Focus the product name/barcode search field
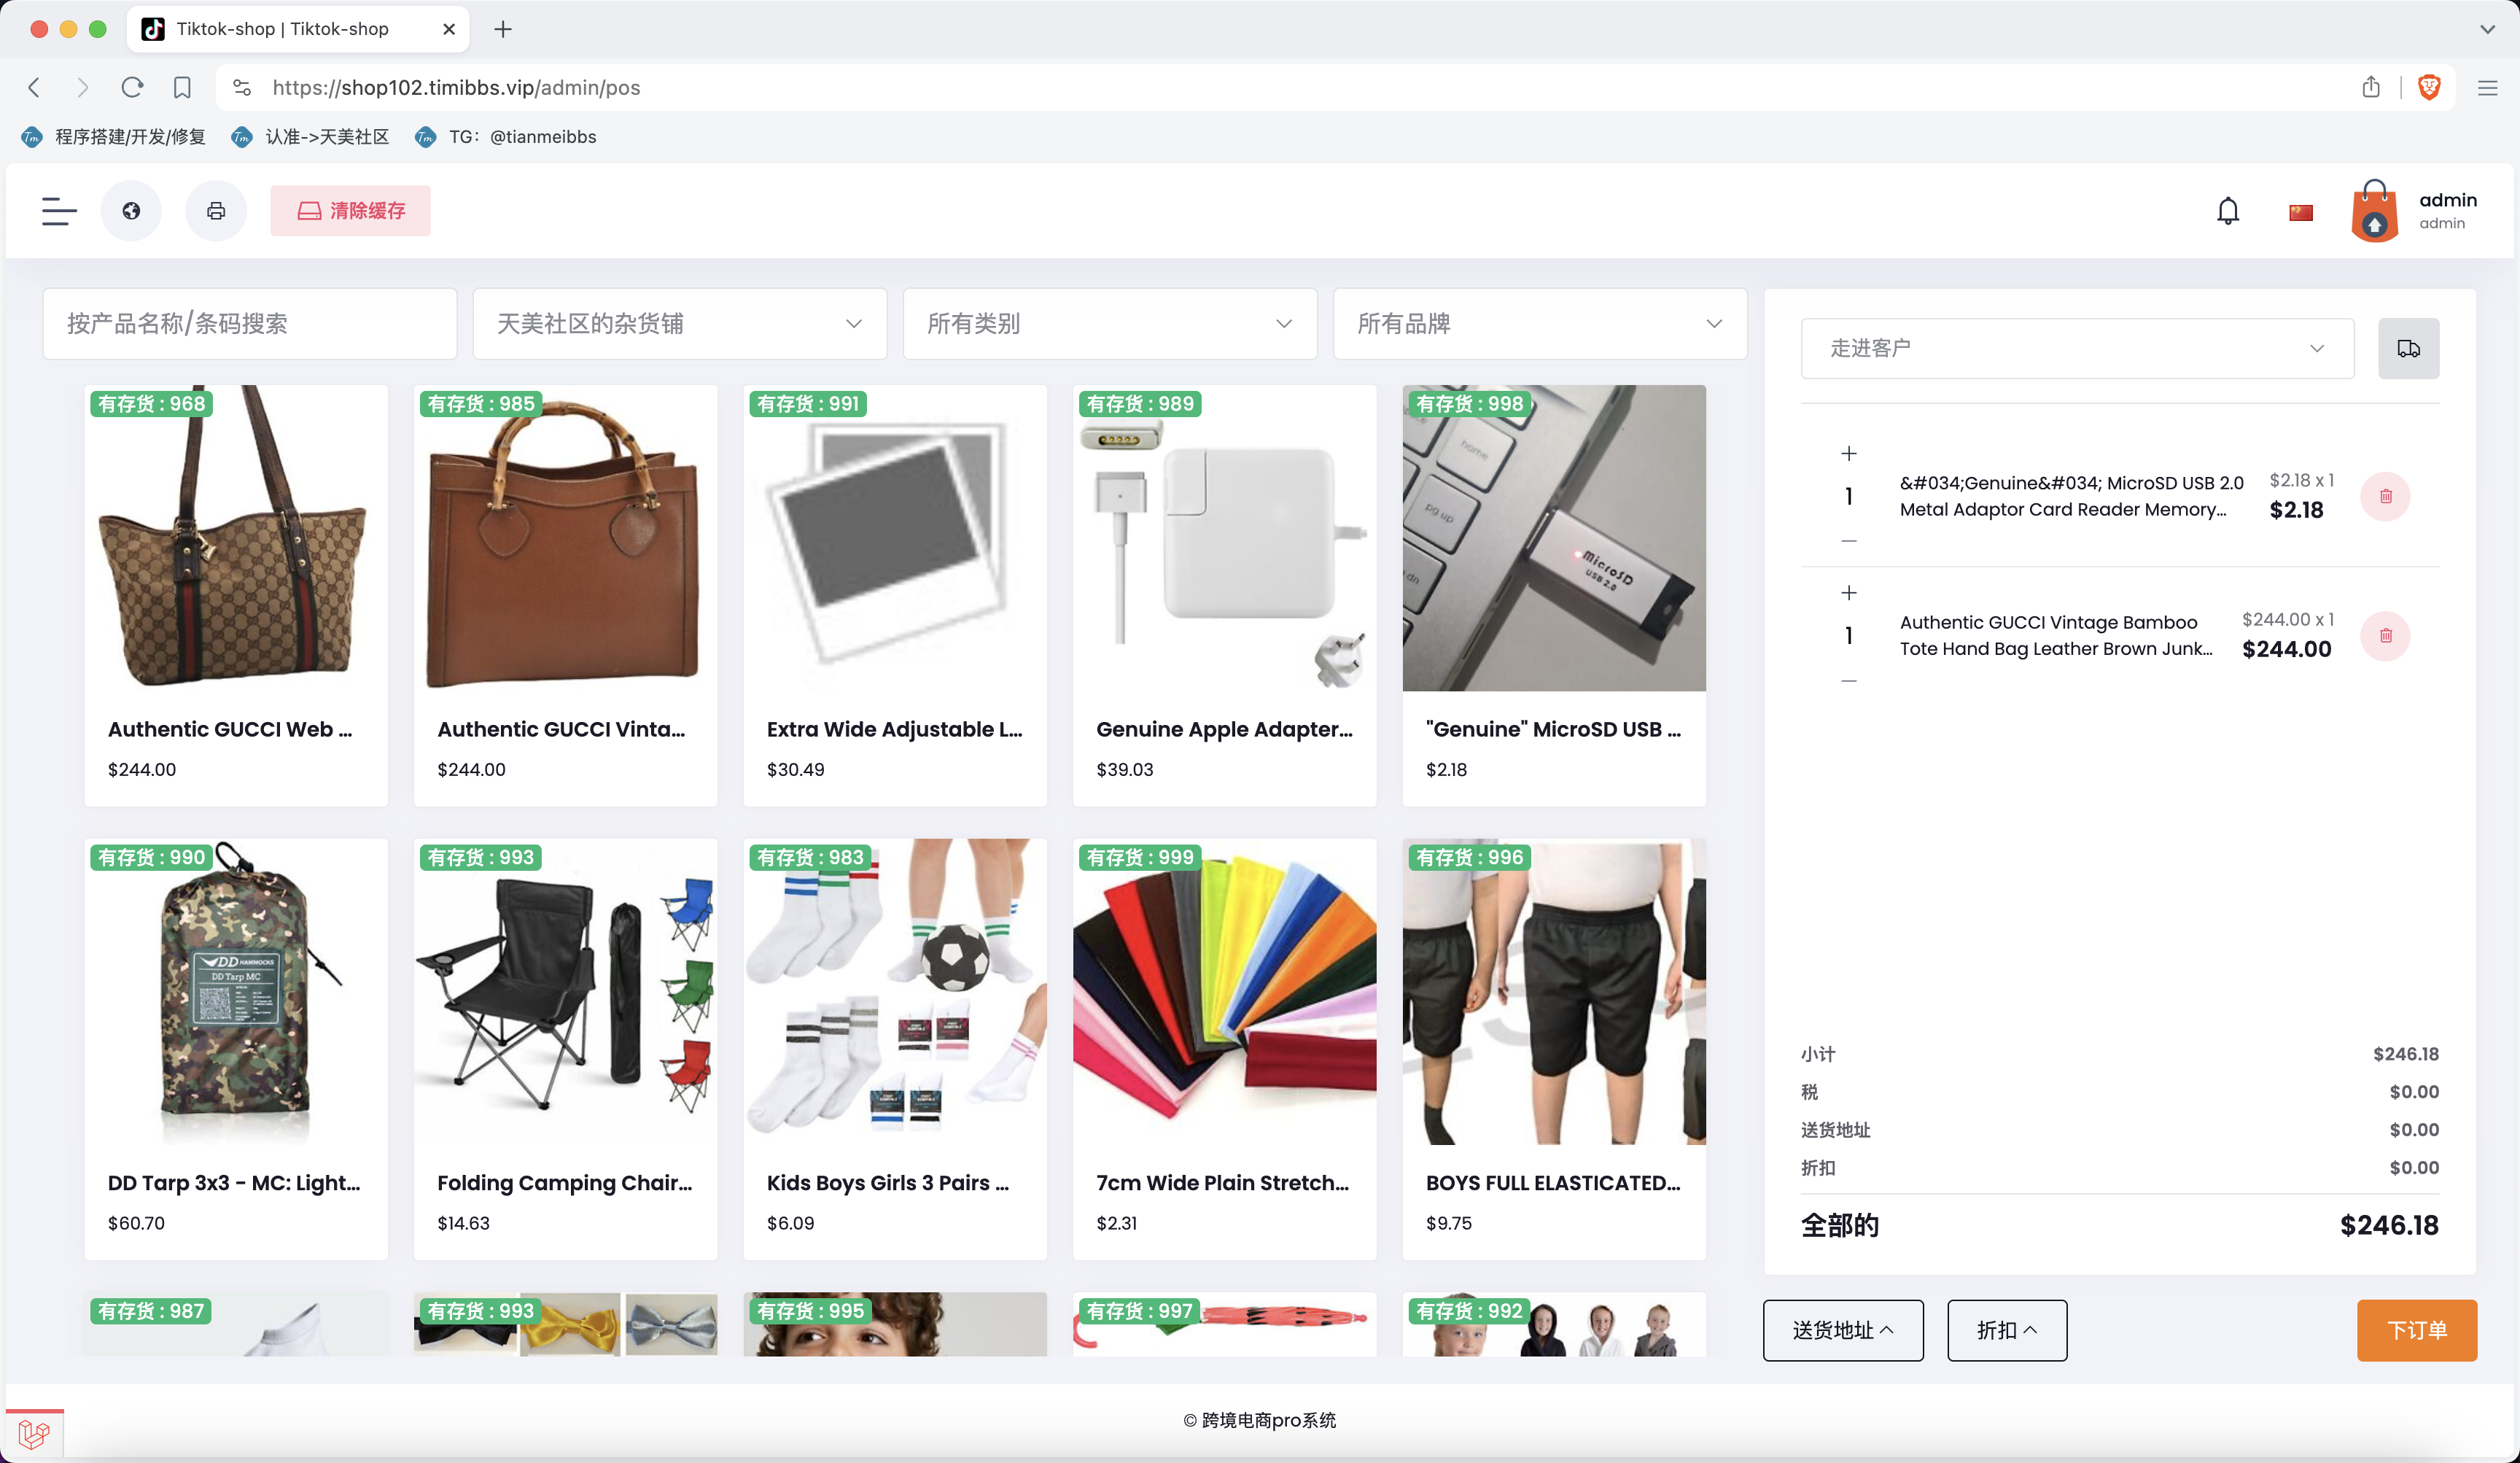 click(250, 324)
